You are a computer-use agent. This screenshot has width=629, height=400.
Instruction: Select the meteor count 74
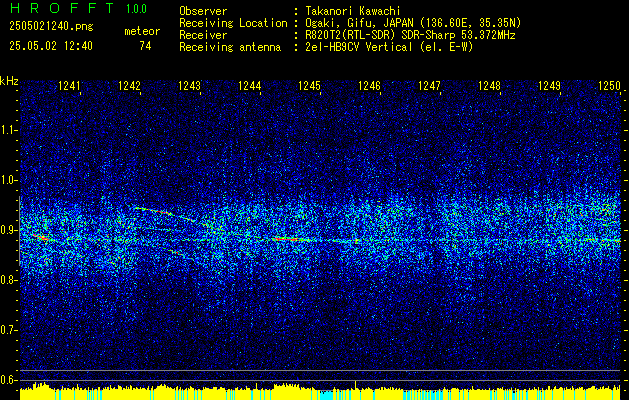click(145, 46)
